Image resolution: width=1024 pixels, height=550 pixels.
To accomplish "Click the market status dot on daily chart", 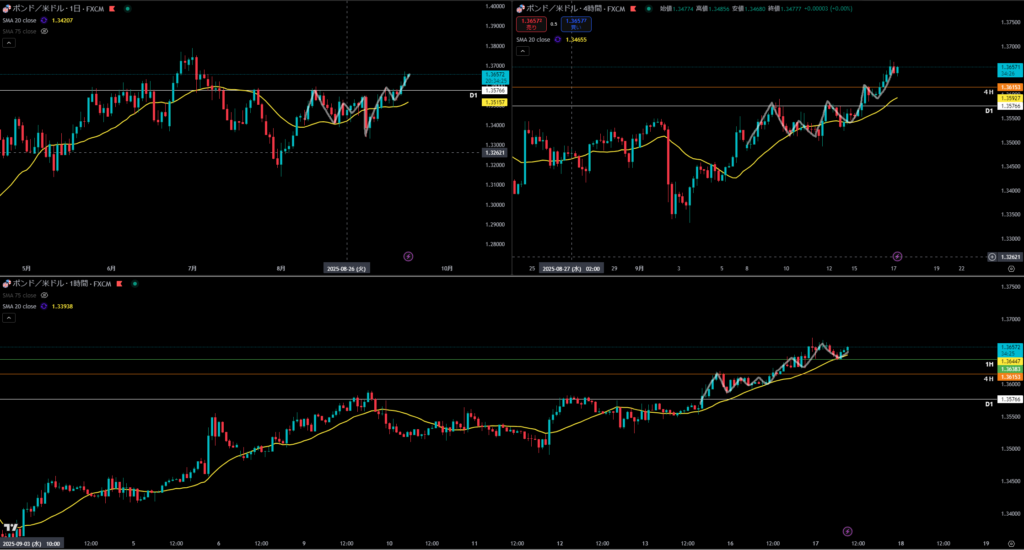I will (x=127, y=8).
